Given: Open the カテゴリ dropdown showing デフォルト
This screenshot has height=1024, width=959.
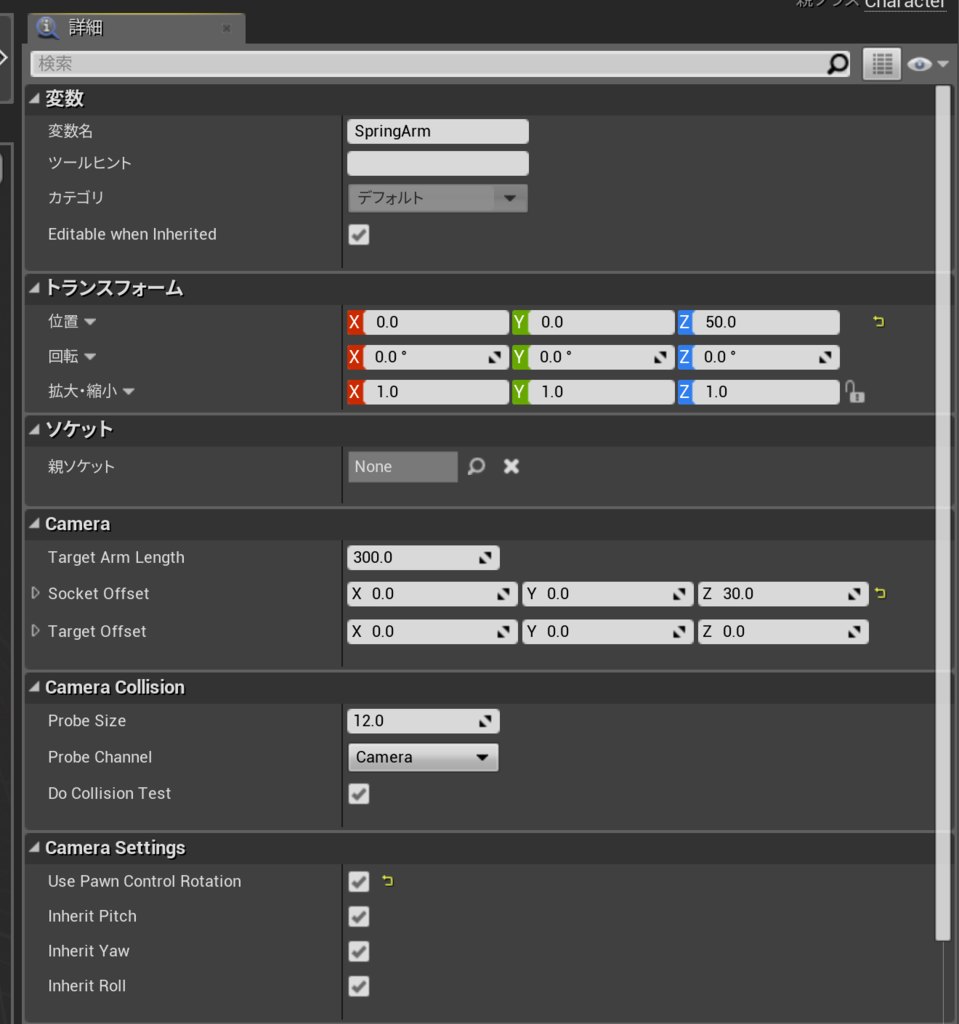Looking at the screenshot, I should pyautogui.click(x=438, y=198).
